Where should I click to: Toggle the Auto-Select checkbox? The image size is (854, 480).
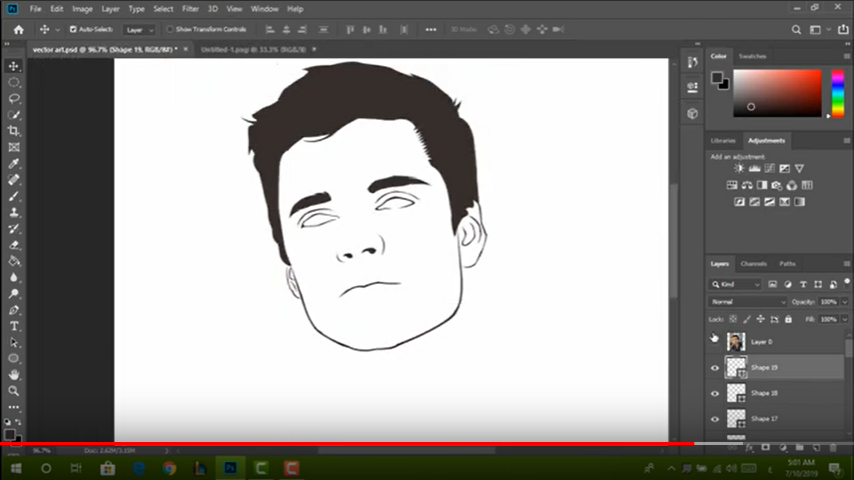click(73, 29)
